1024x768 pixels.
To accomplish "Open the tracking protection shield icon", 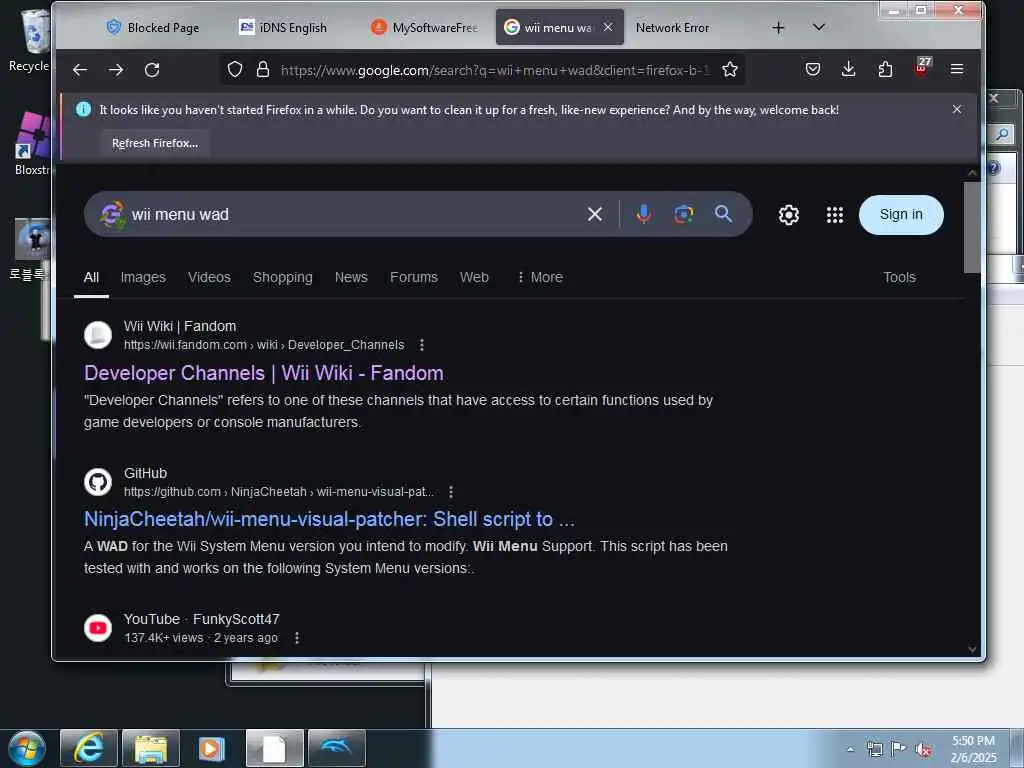I will (235, 69).
